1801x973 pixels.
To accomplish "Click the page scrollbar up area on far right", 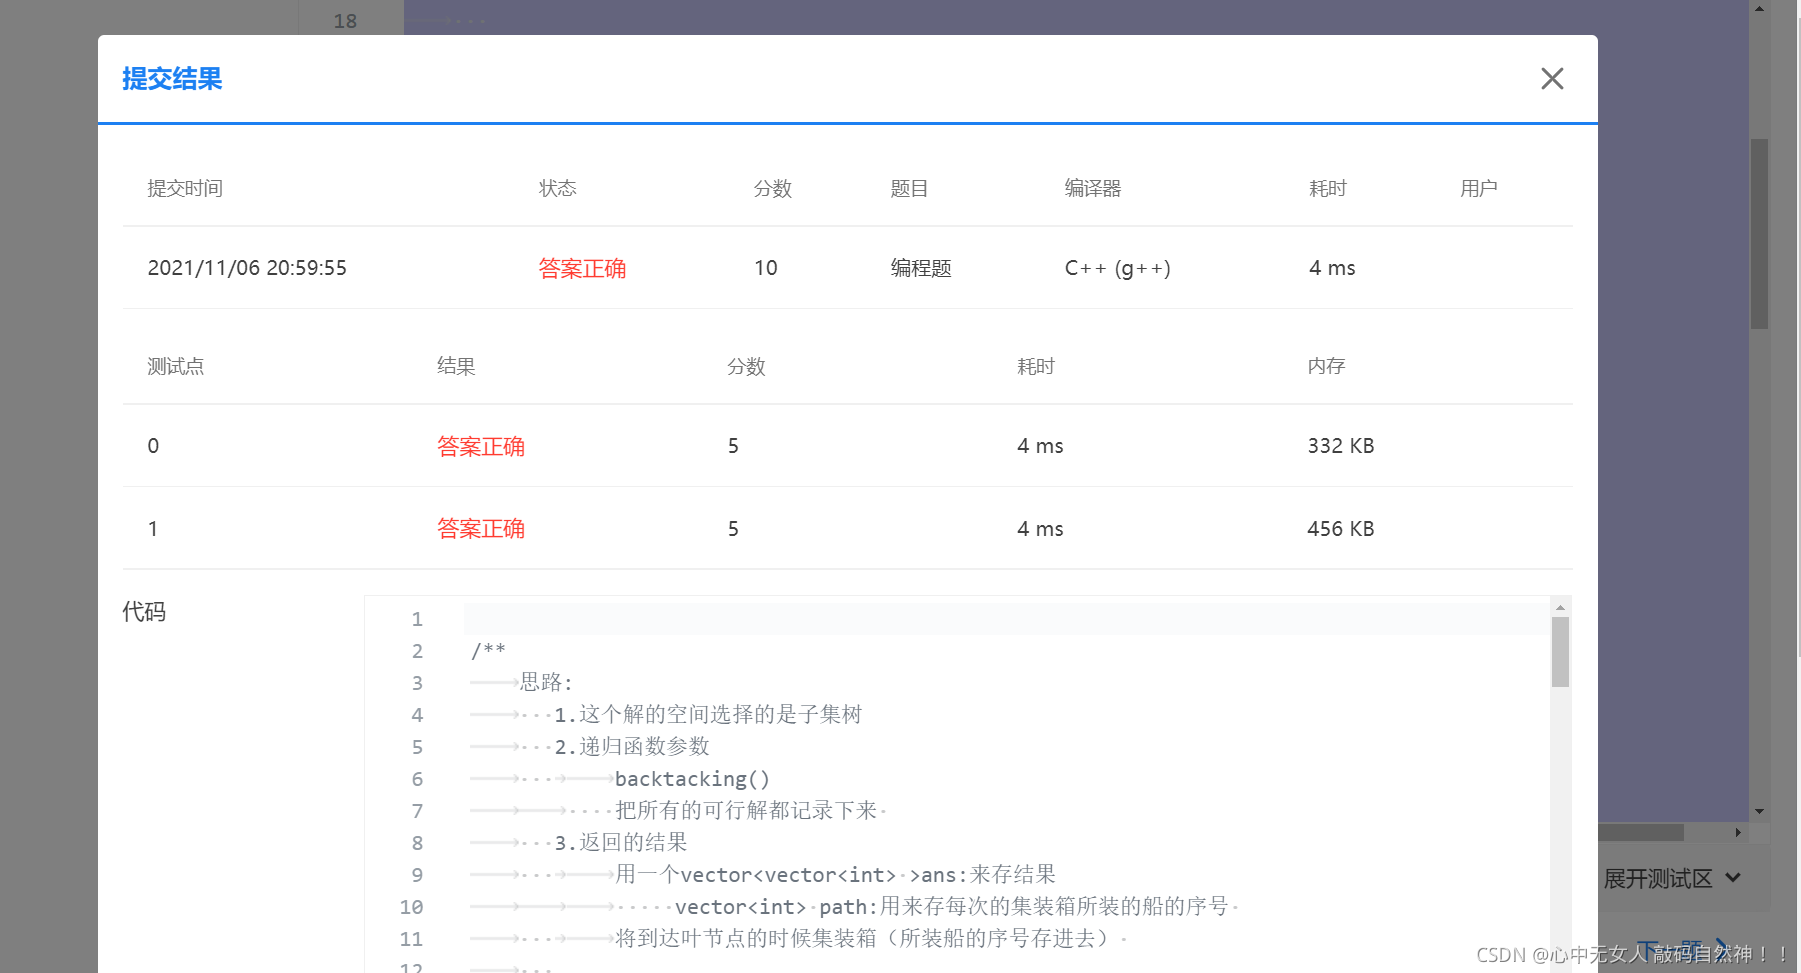I will pyautogui.click(x=1758, y=10).
